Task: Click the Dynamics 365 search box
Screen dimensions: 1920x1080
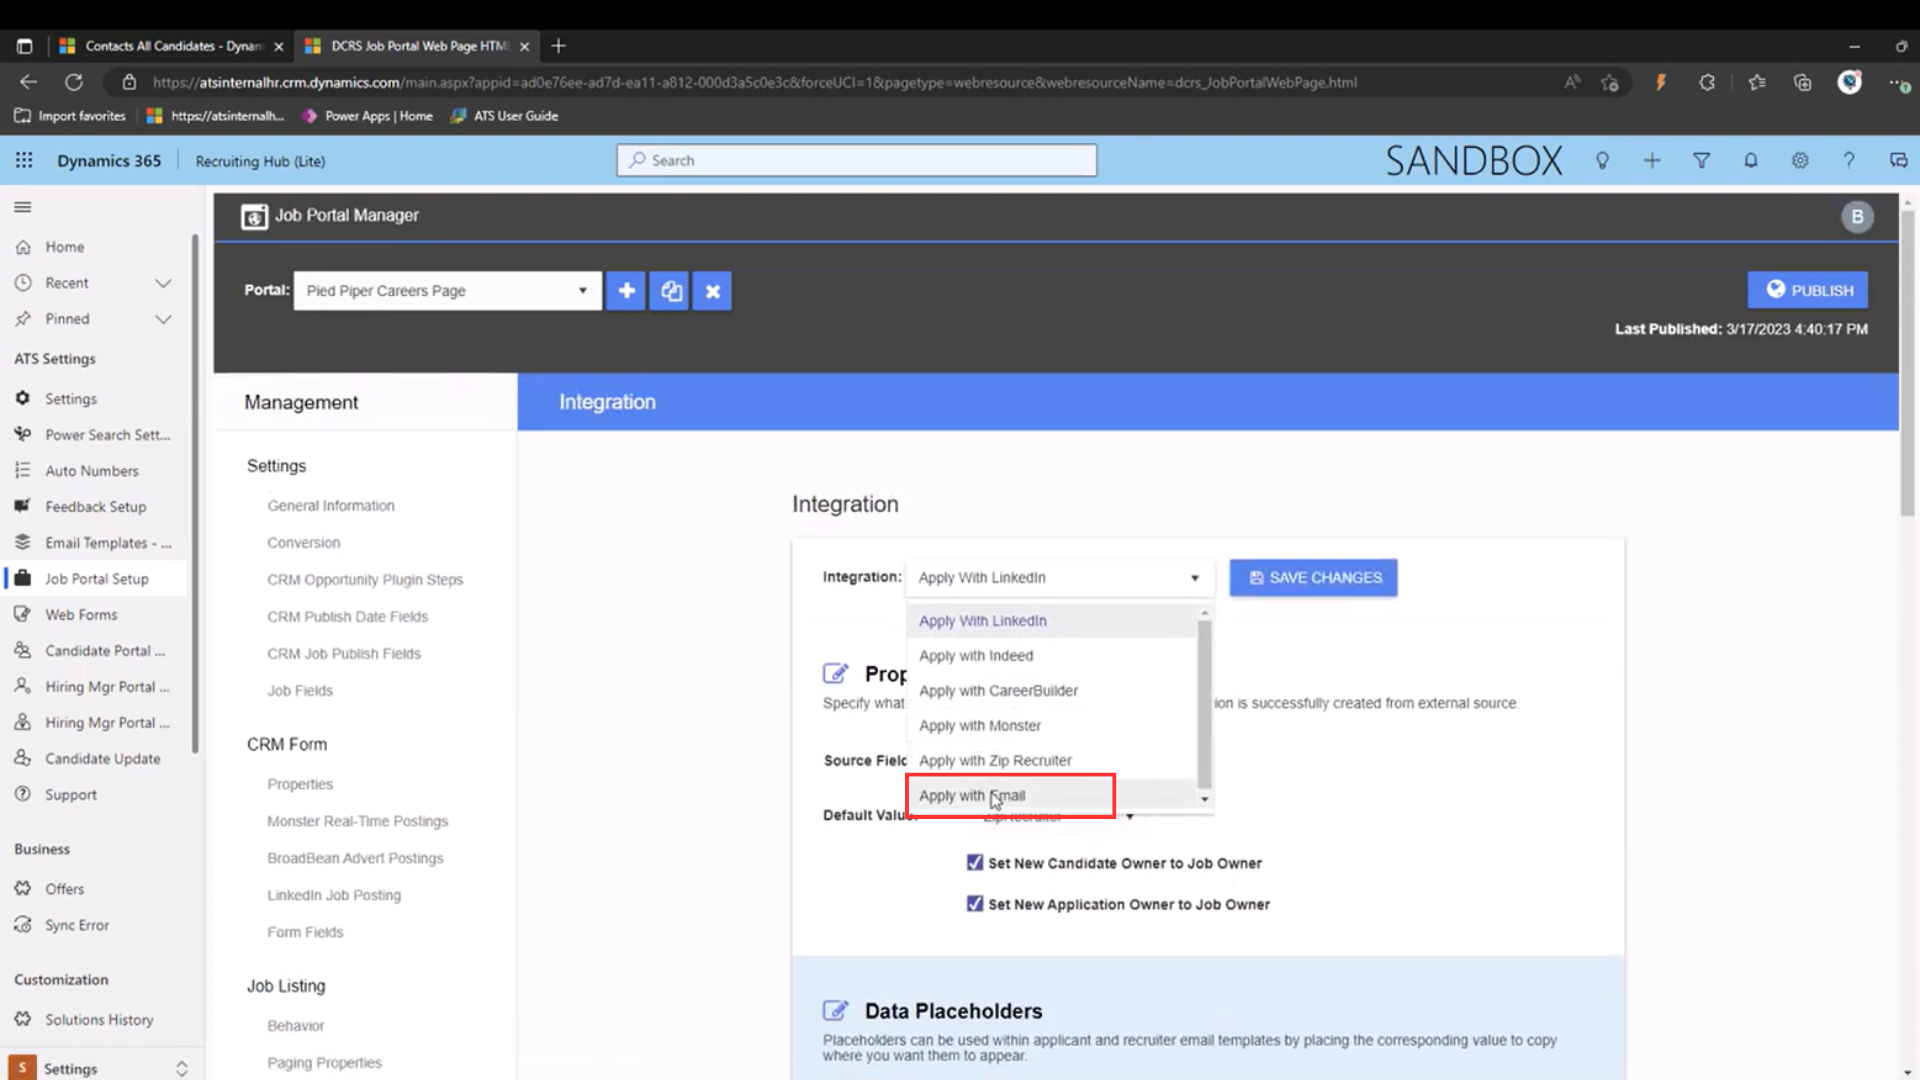Action: [x=857, y=160]
